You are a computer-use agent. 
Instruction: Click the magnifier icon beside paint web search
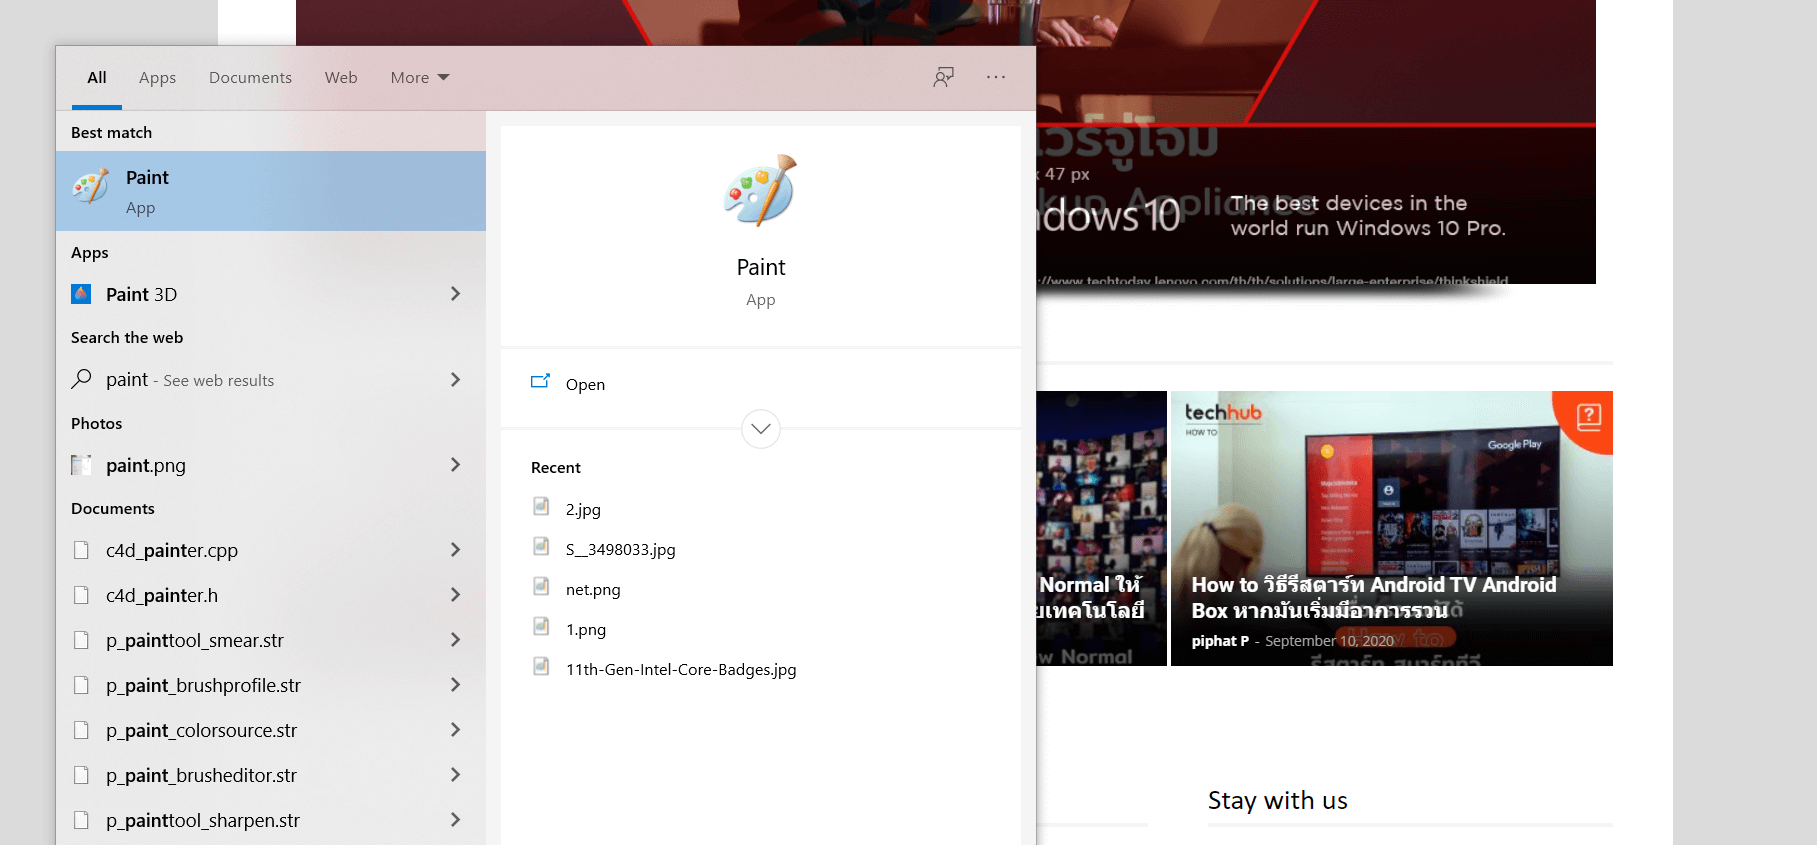coord(81,379)
